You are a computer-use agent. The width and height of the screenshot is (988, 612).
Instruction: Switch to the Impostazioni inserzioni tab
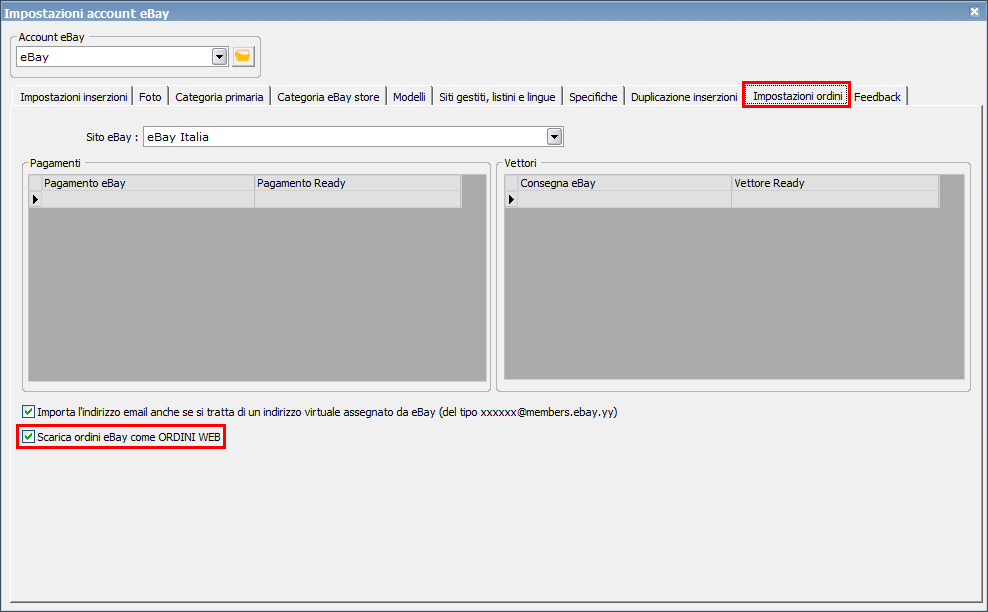coord(73,96)
